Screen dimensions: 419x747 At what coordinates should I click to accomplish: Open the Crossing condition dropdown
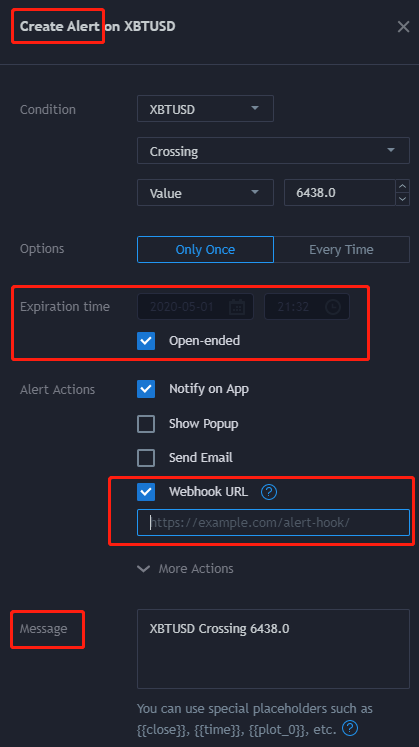[x=273, y=151]
